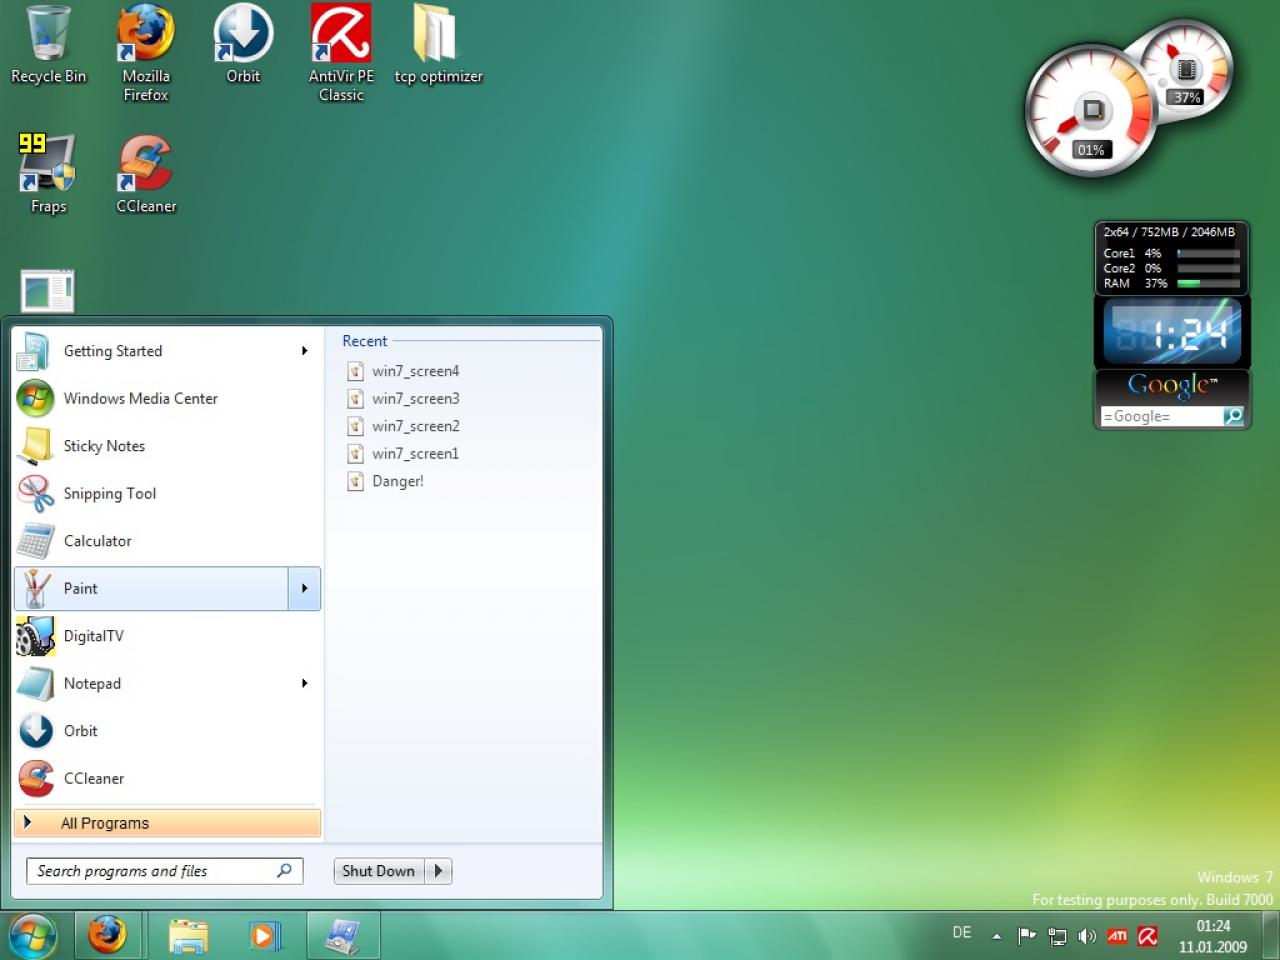Viewport: 1280px width, 960px height.
Task: Click the Core/RAM usage gadget
Action: pos(1171,258)
